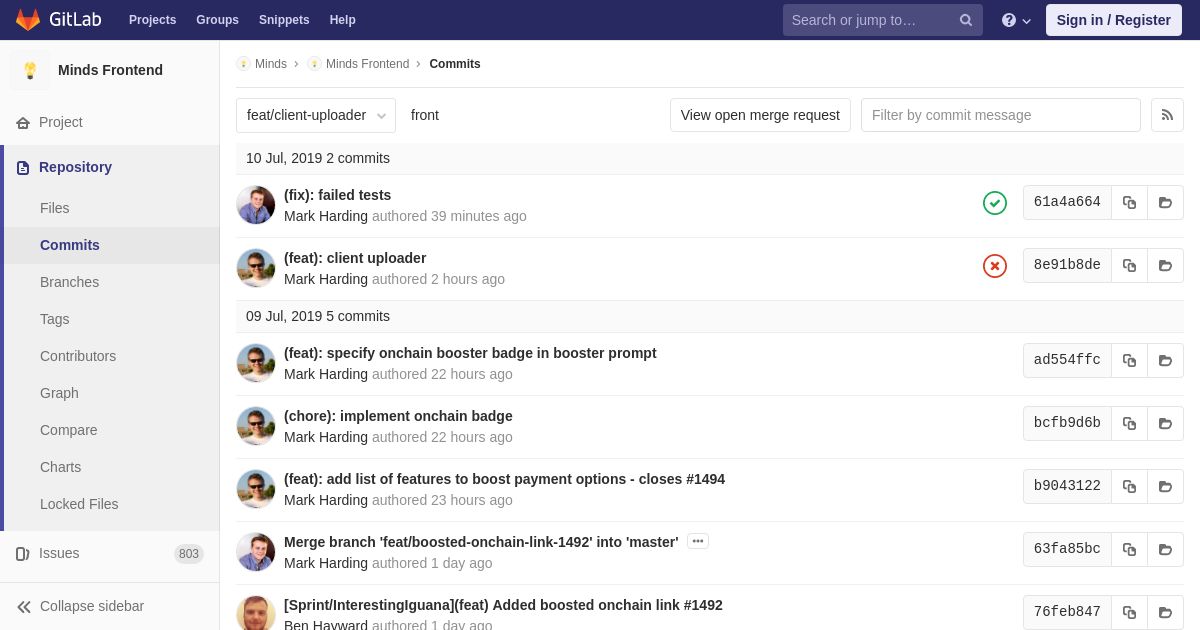Open Help in the top navigation

343,20
